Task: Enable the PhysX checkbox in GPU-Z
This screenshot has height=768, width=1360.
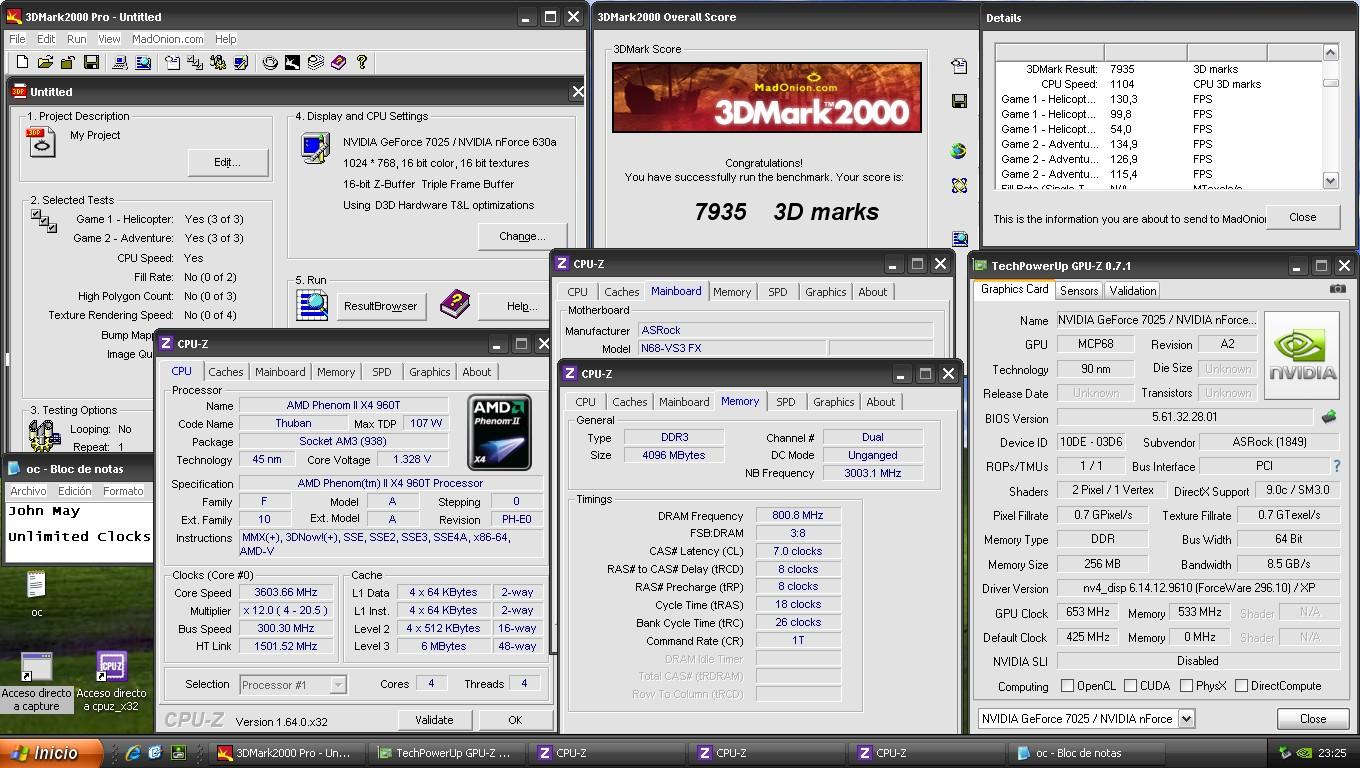Action: click(1186, 686)
